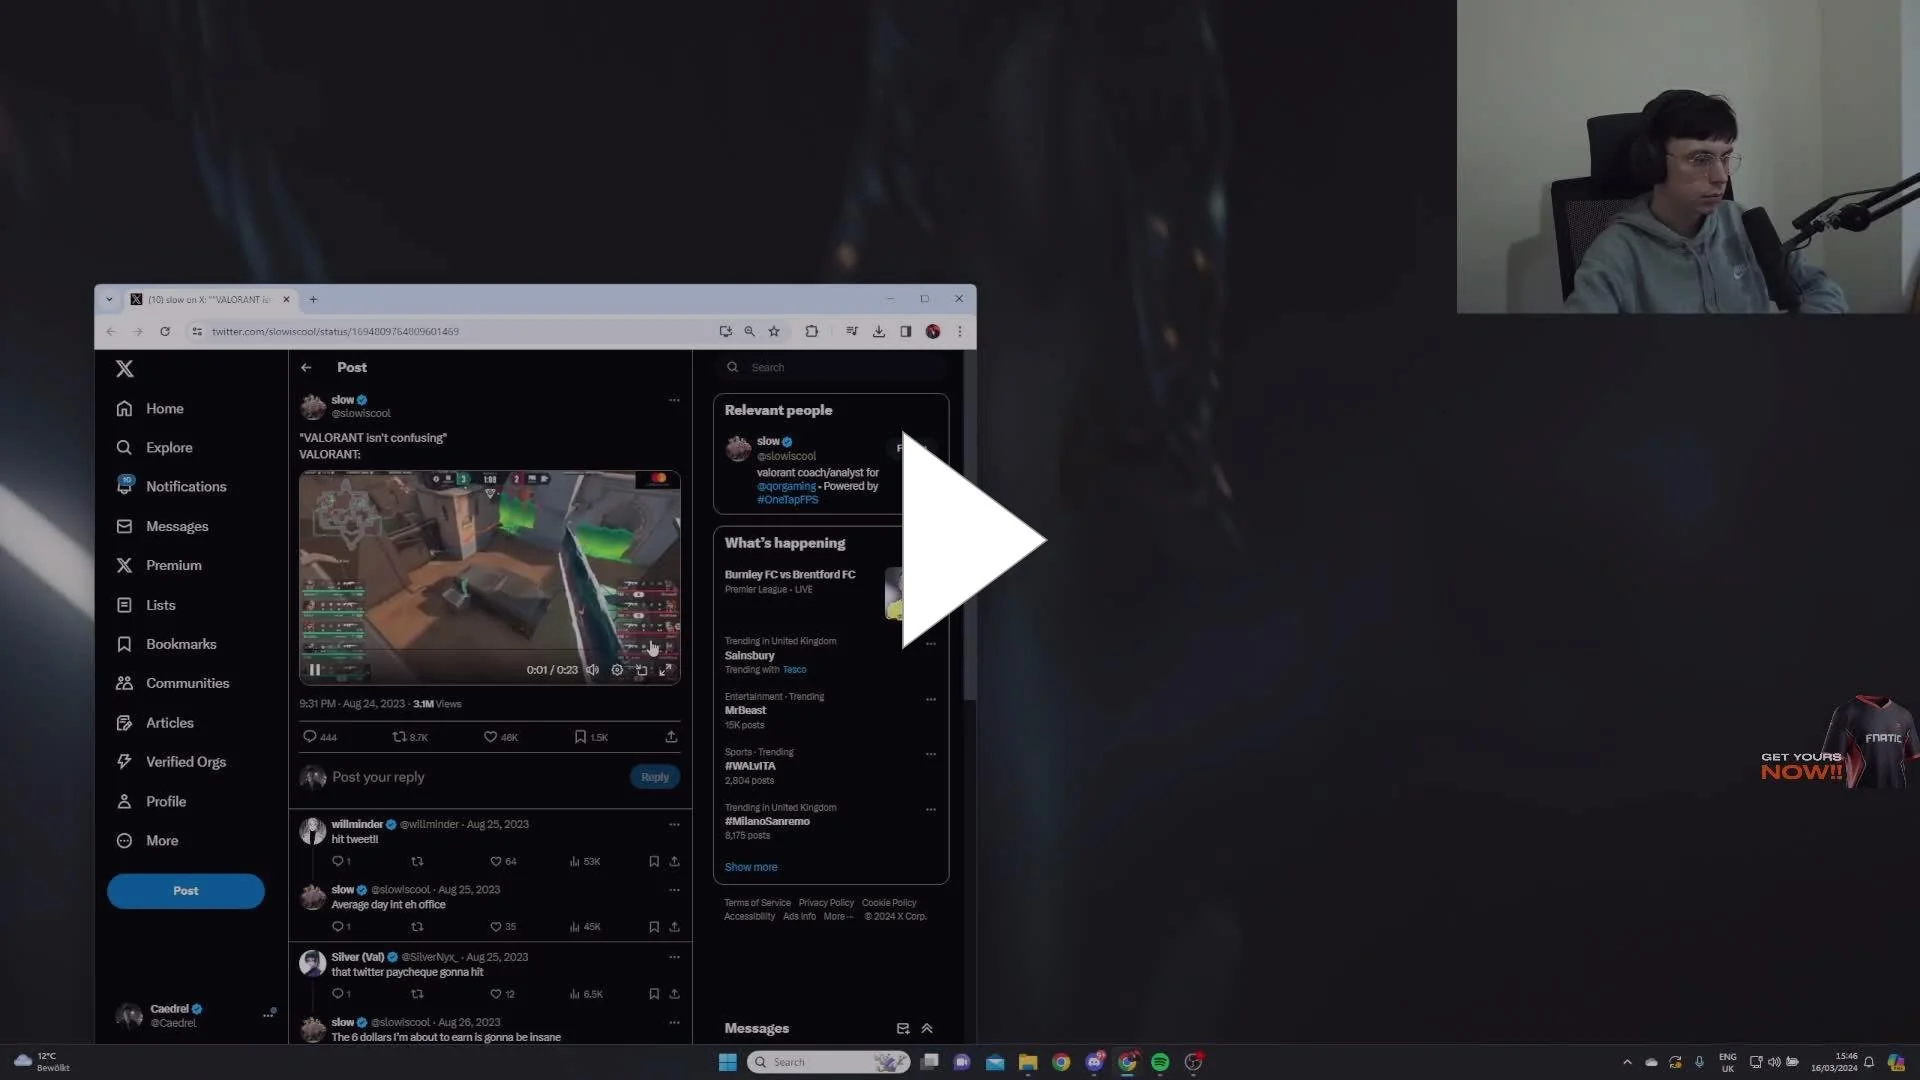The width and height of the screenshot is (1920, 1080).
Task: Go back using Post arrow
Action: tap(306, 368)
